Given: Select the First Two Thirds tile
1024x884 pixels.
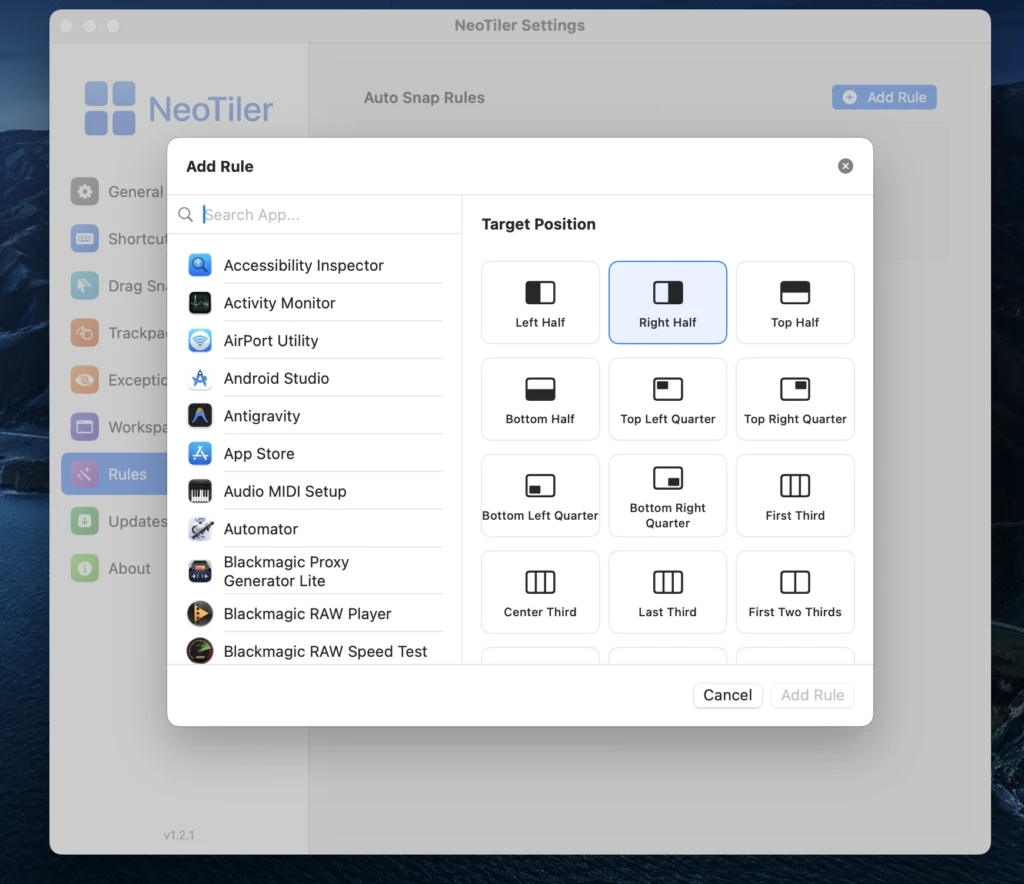Looking at the screenshot, I should (x=795, y=592).
